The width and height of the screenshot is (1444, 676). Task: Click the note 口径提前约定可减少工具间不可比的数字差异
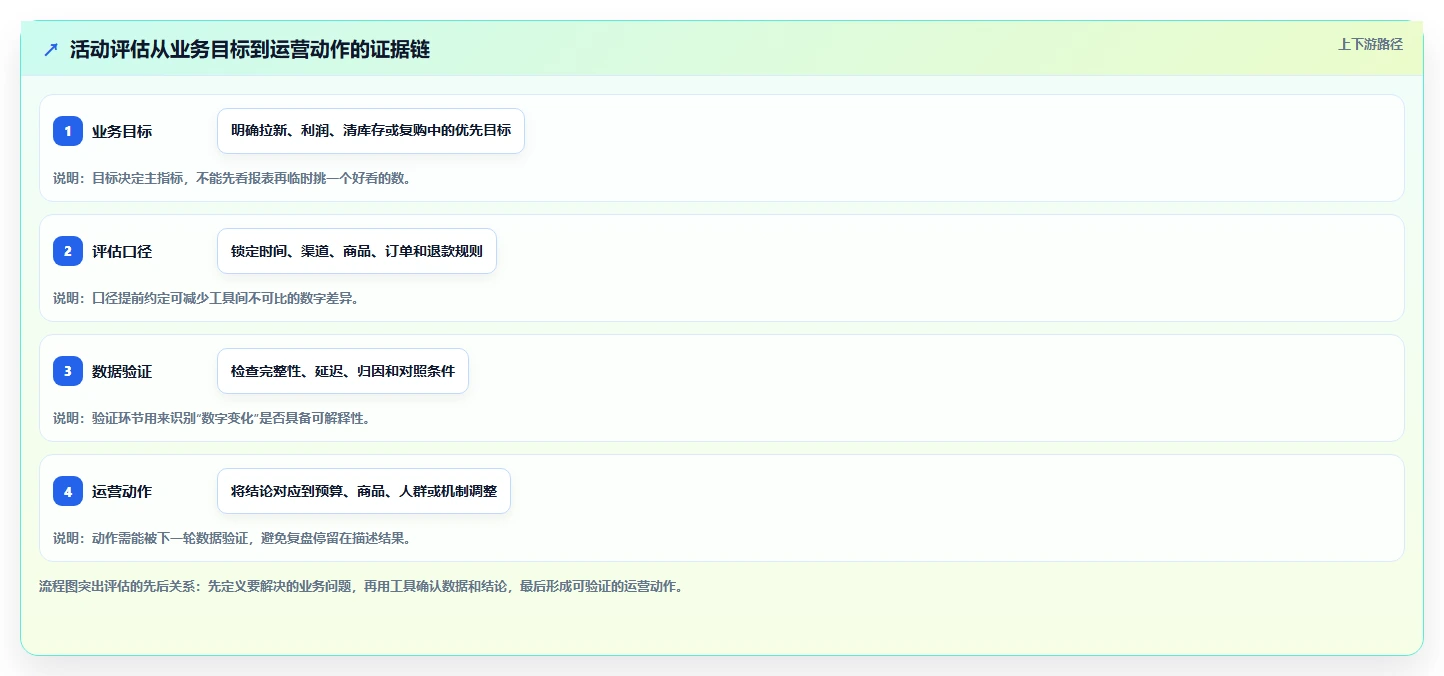pos(206,298)
